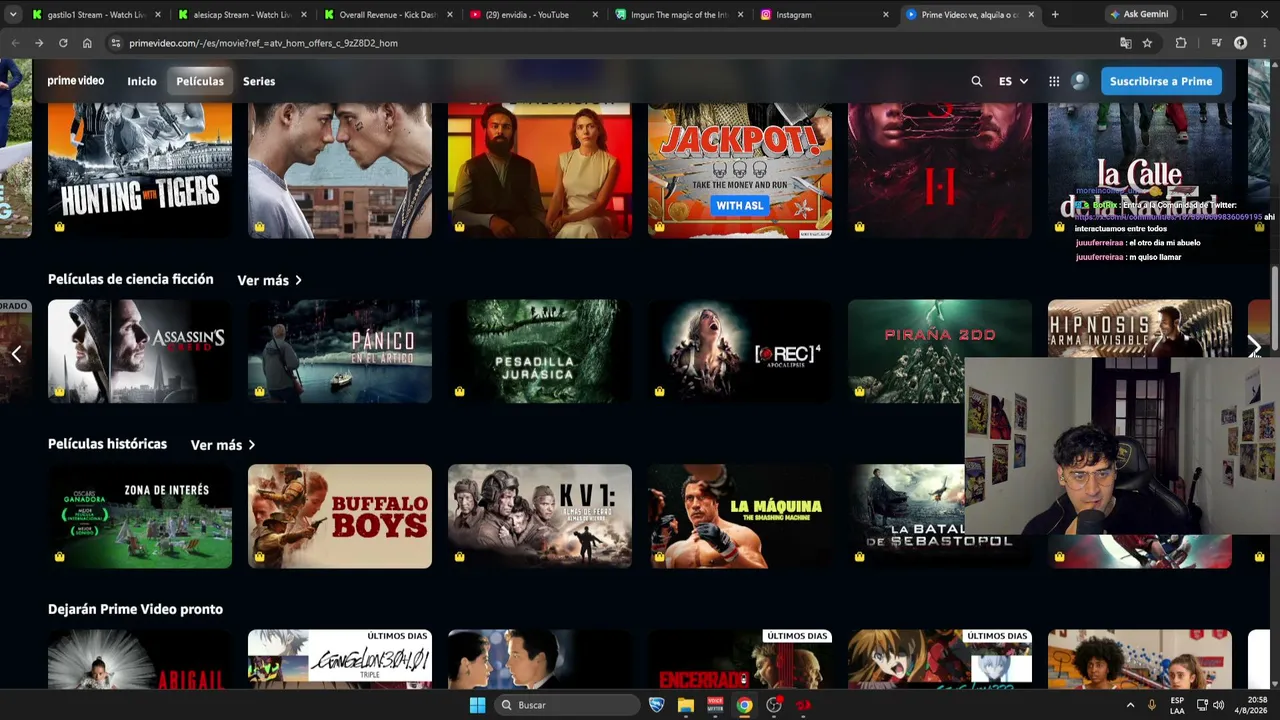The image size is (1280, 720).
Task: Close the envidia YouTube tab
Action: [596, 15]
